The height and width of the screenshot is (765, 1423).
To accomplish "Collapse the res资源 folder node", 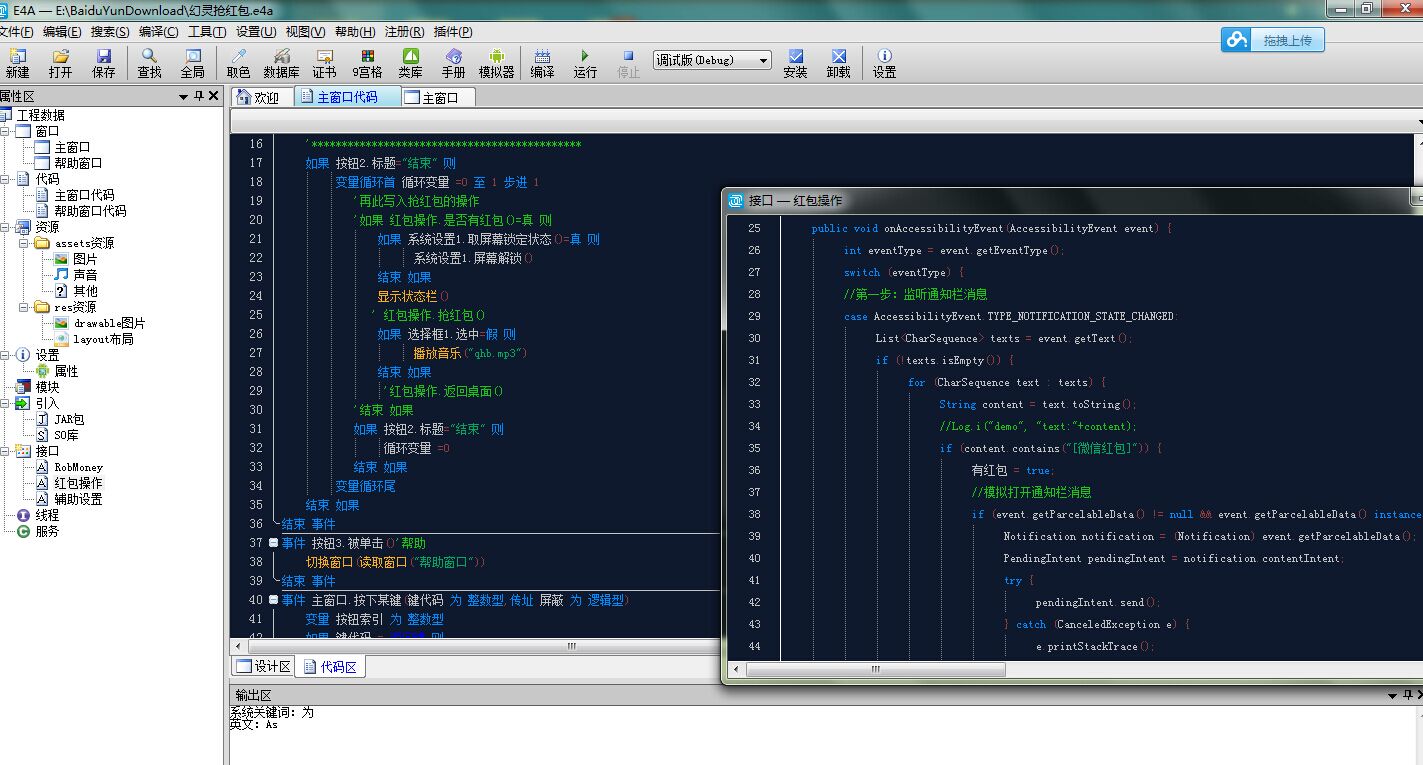I will [23, 307].
